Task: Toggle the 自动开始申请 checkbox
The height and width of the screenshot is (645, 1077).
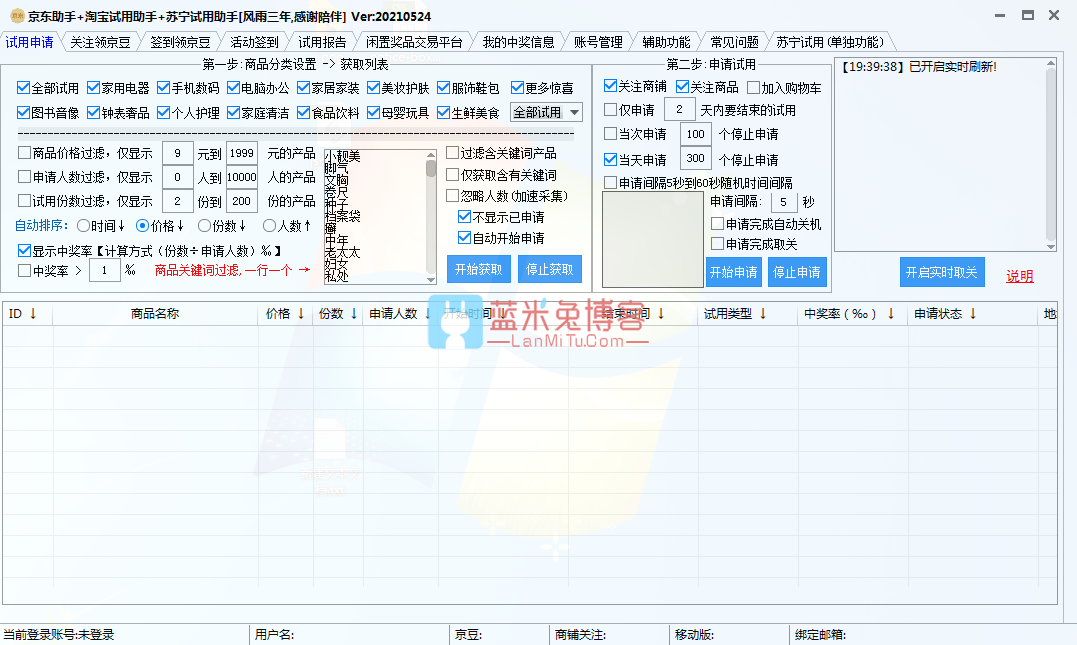Action: tap(464, 238)
